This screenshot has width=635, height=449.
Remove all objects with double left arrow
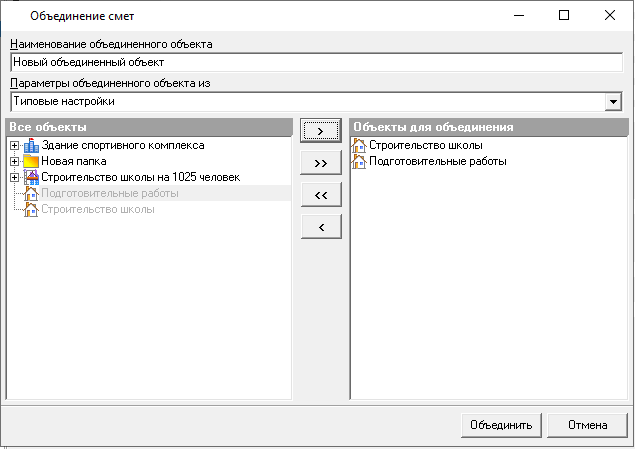coord(321,195)
